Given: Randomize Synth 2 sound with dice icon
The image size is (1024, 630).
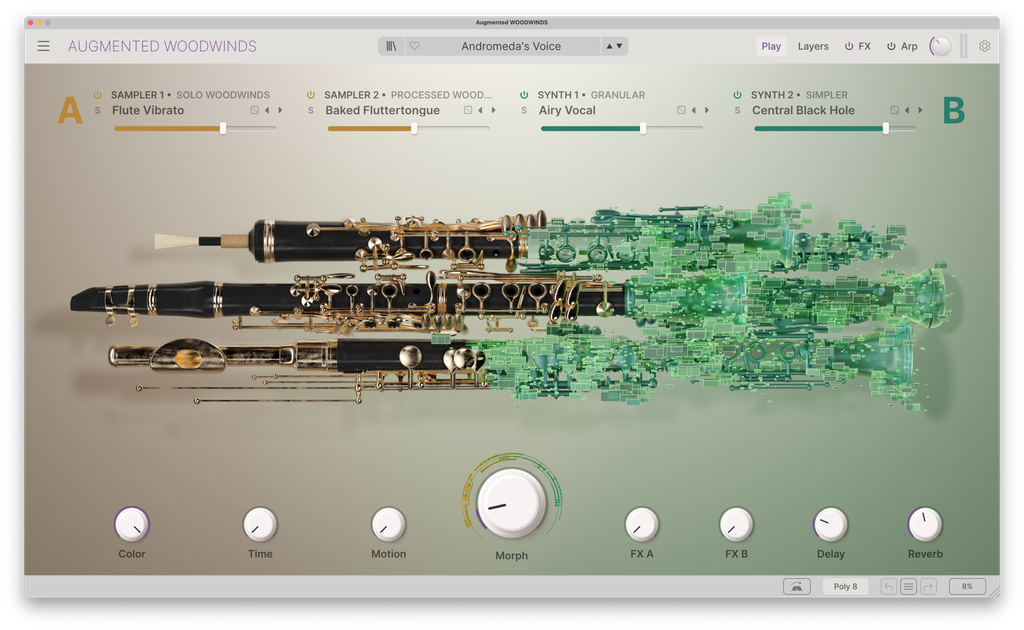Looking at the screenshot, I should tap(895, 110).
